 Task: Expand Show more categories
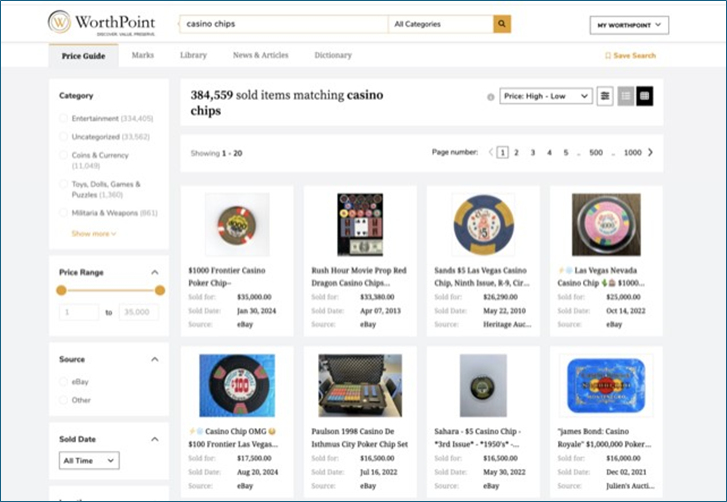point(94,234)
